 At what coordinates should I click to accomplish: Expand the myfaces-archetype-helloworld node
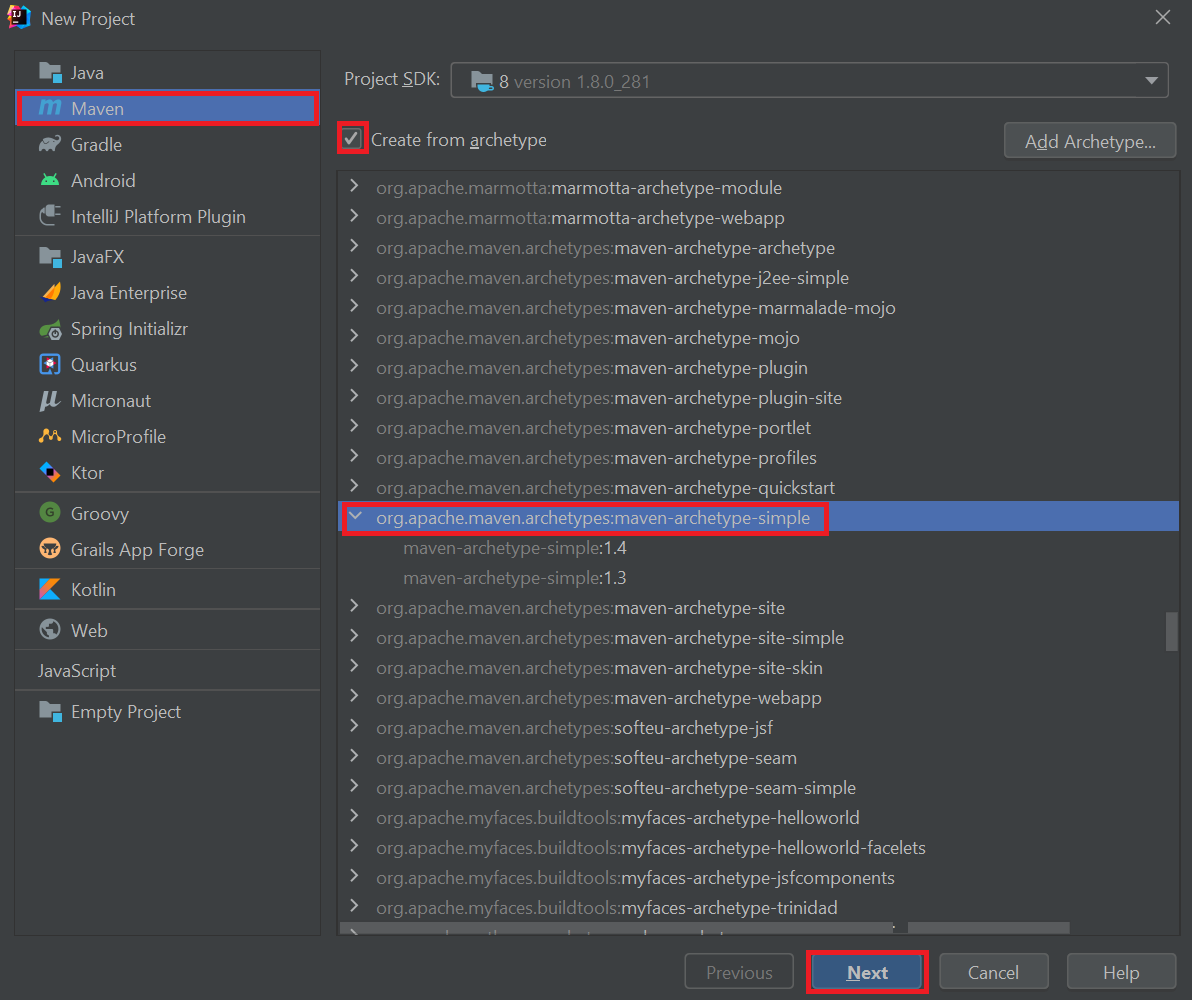[354, 817]
